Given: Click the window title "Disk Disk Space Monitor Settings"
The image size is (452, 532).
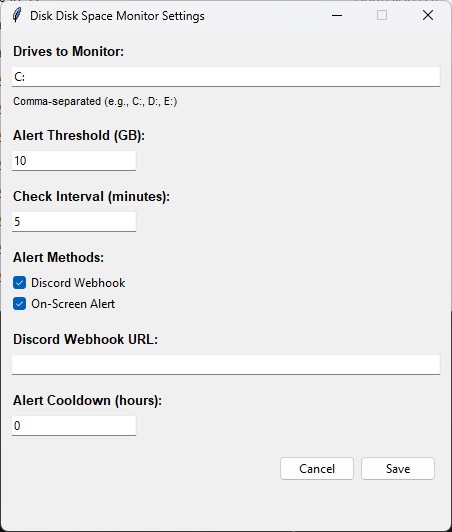Looking at the screenshot, I should pos(117,16).
